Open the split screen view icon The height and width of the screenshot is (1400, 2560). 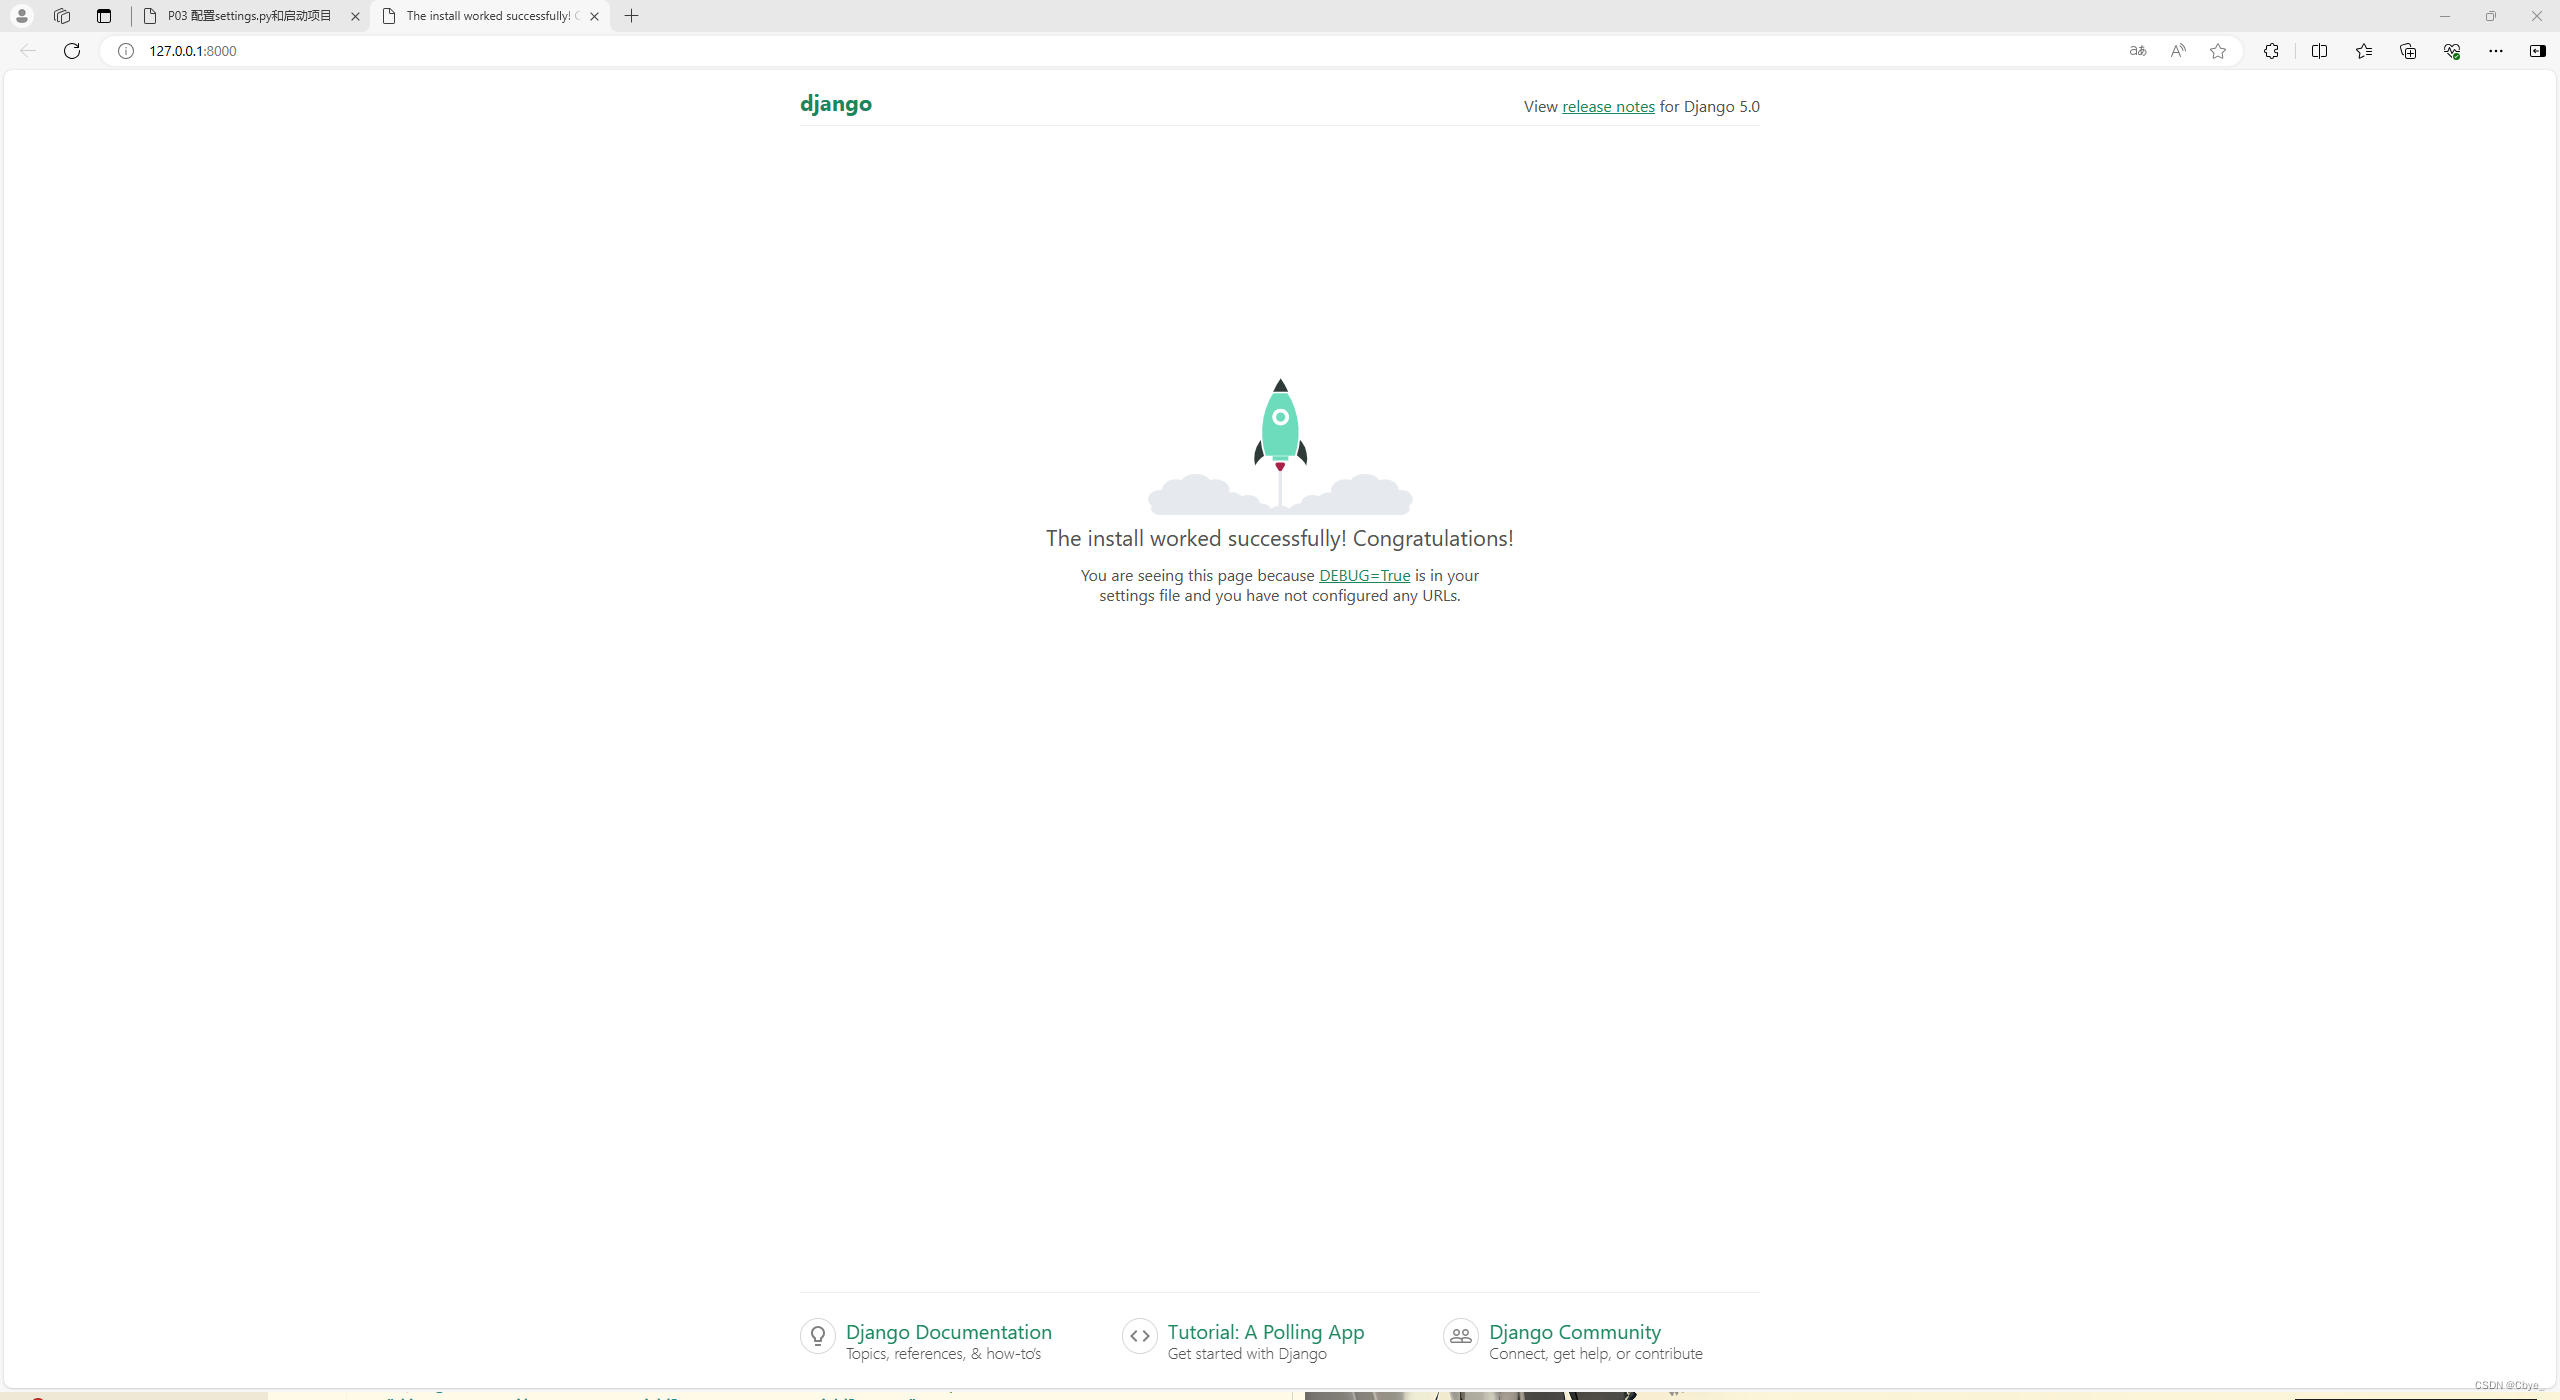click(x=2319, y=51)
